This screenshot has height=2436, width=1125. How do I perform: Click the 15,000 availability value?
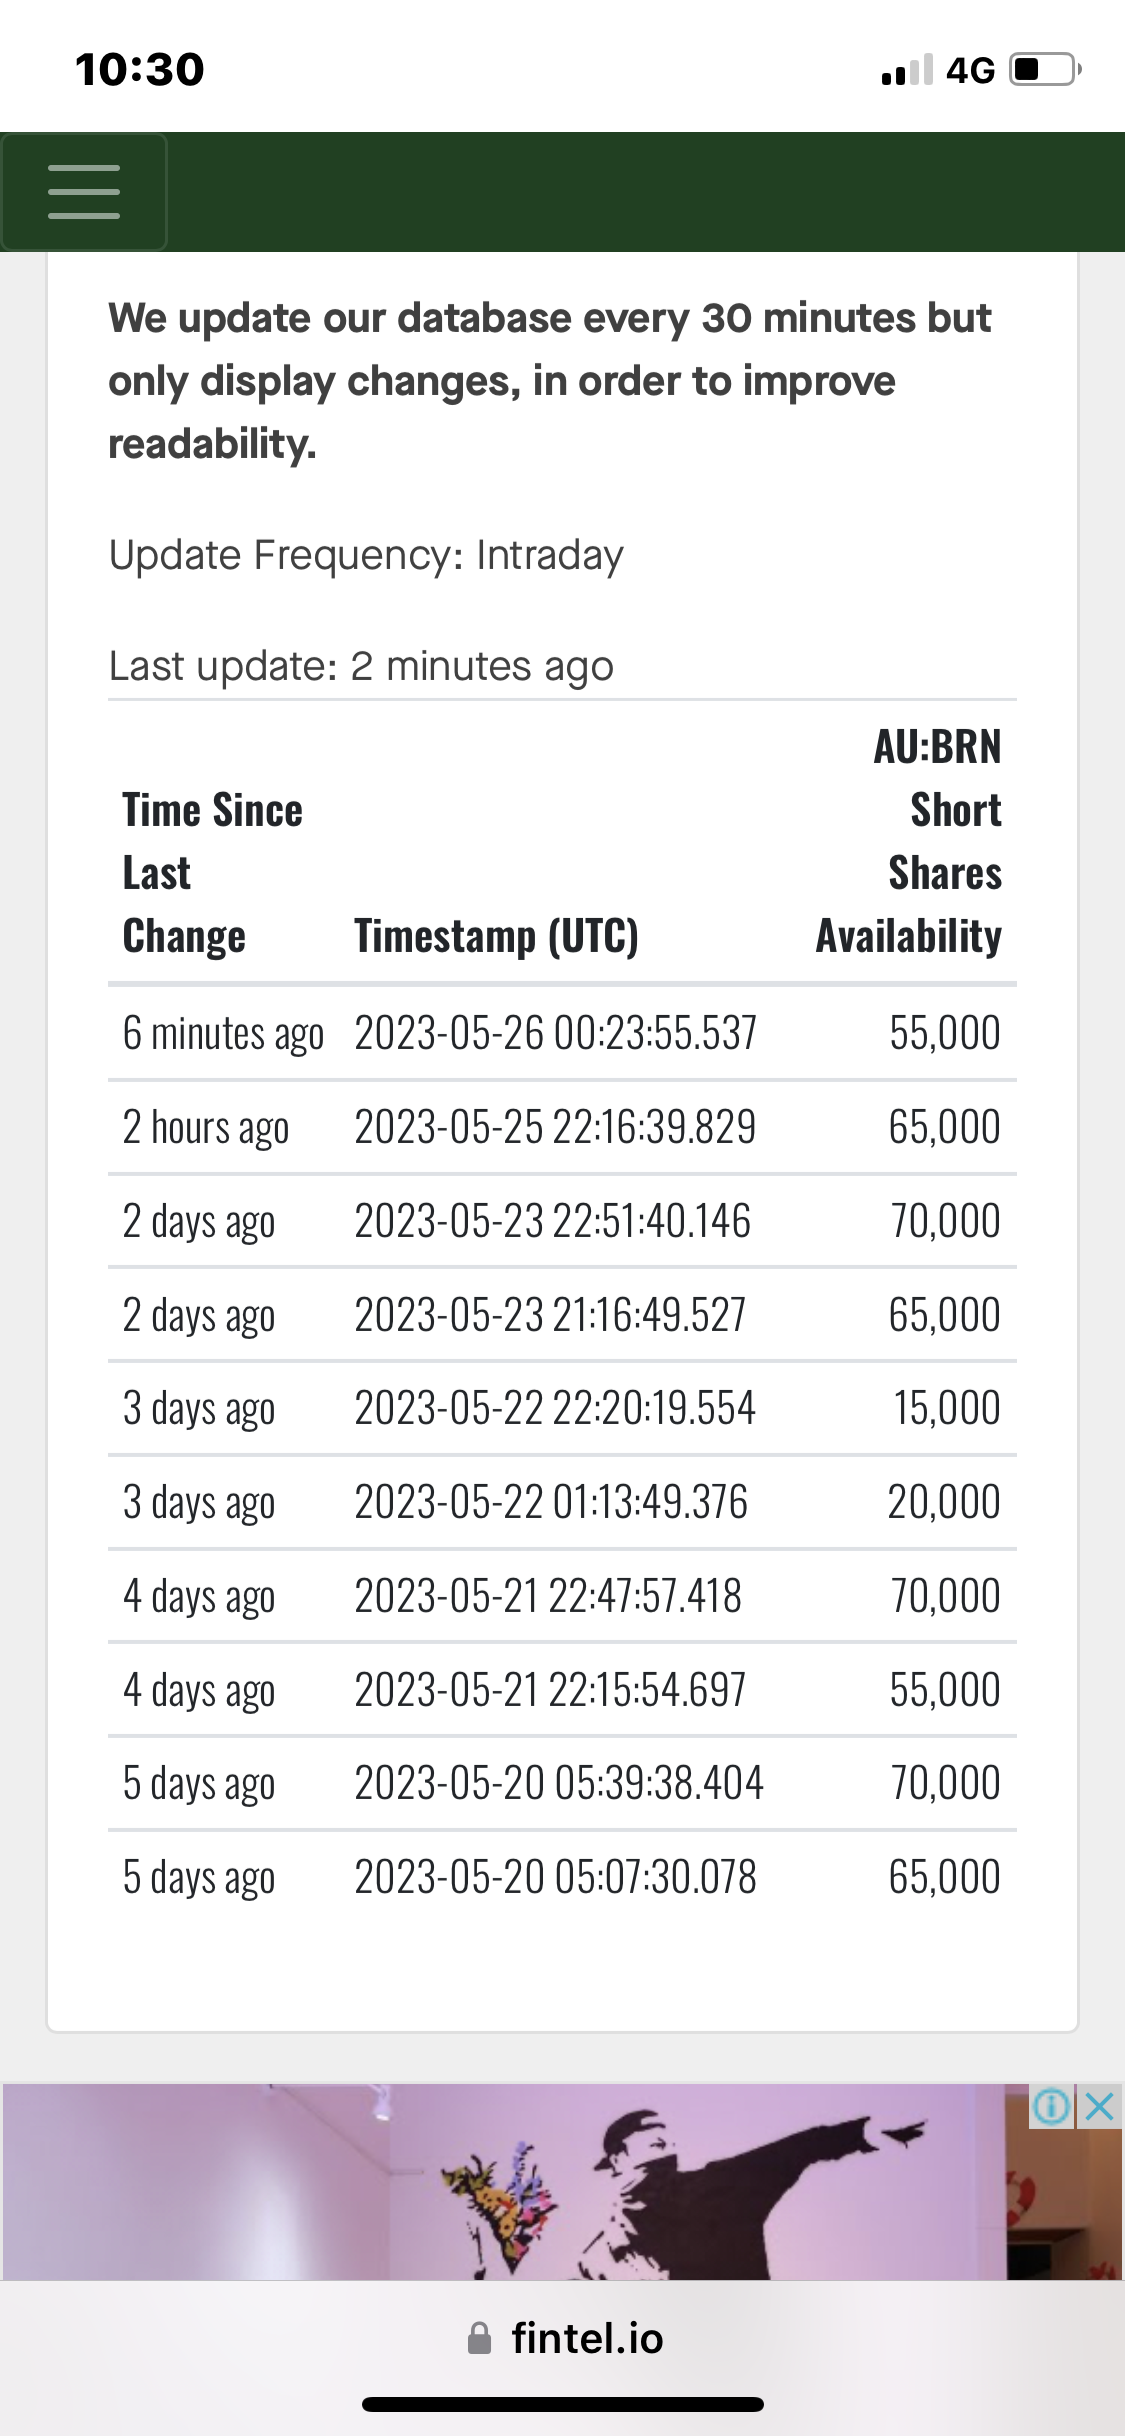coord(946,1409)
